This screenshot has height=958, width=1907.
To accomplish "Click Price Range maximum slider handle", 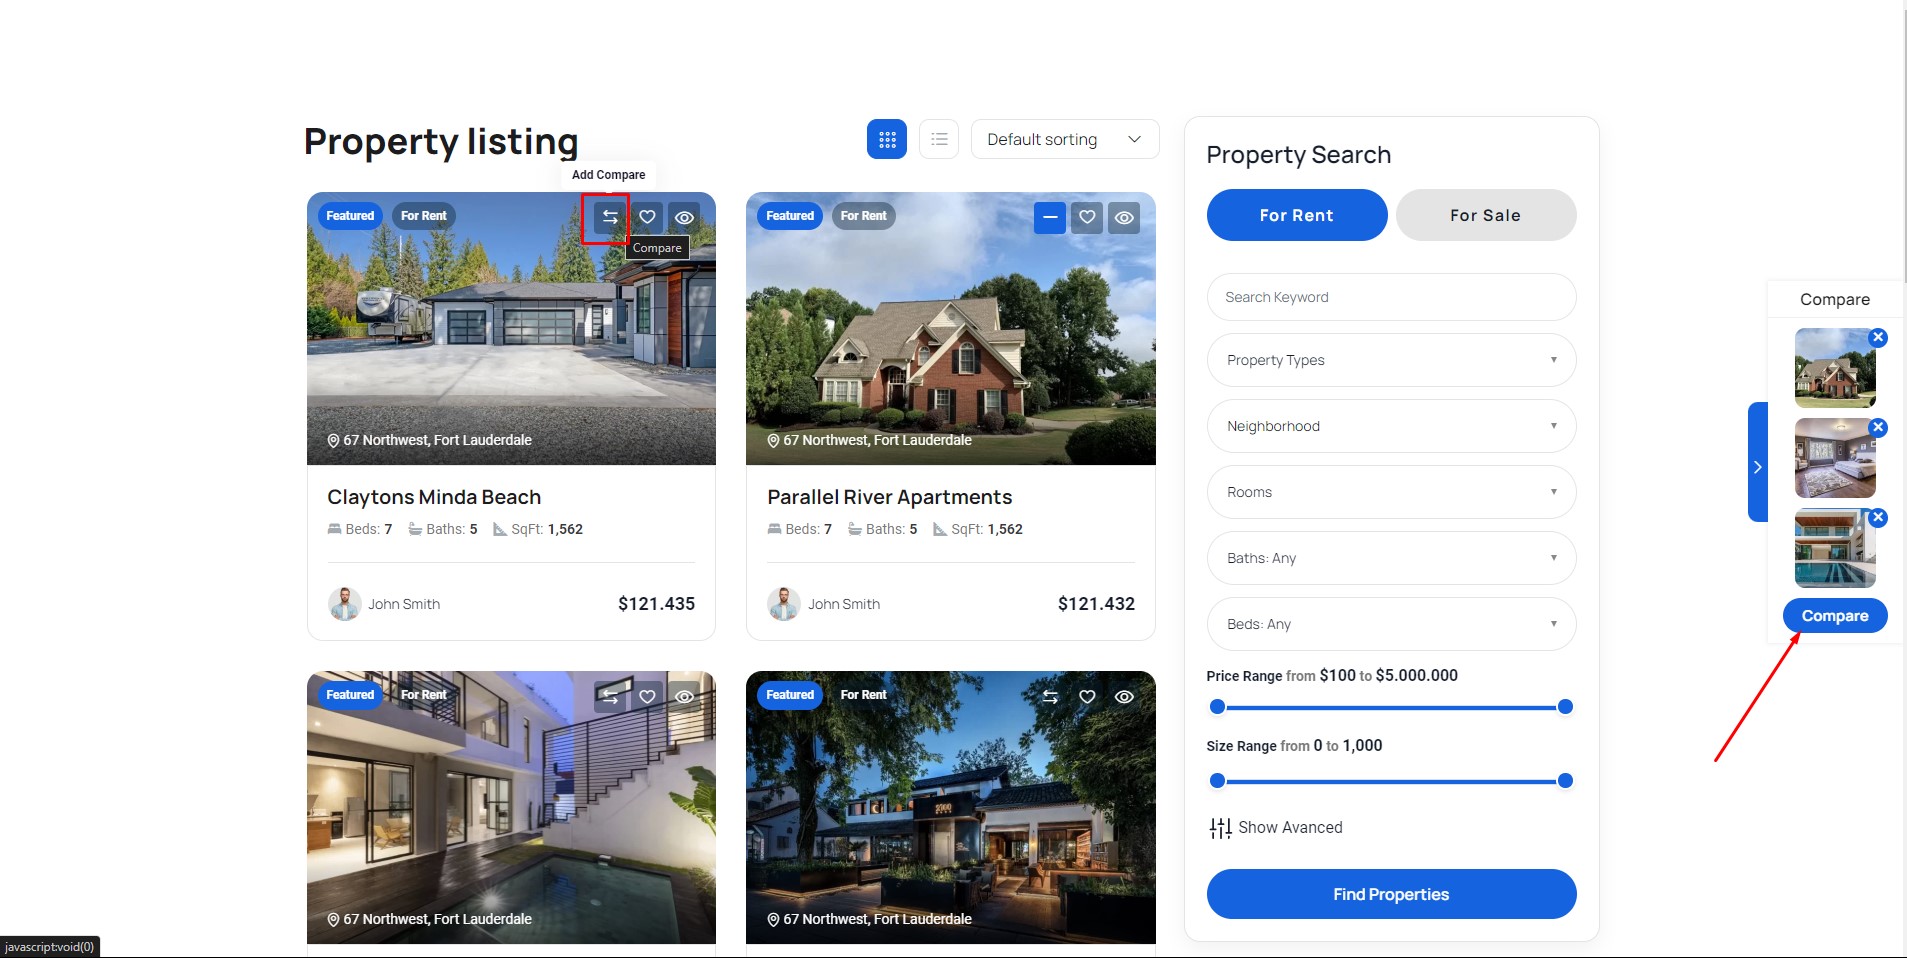I will click(1566, 707).
